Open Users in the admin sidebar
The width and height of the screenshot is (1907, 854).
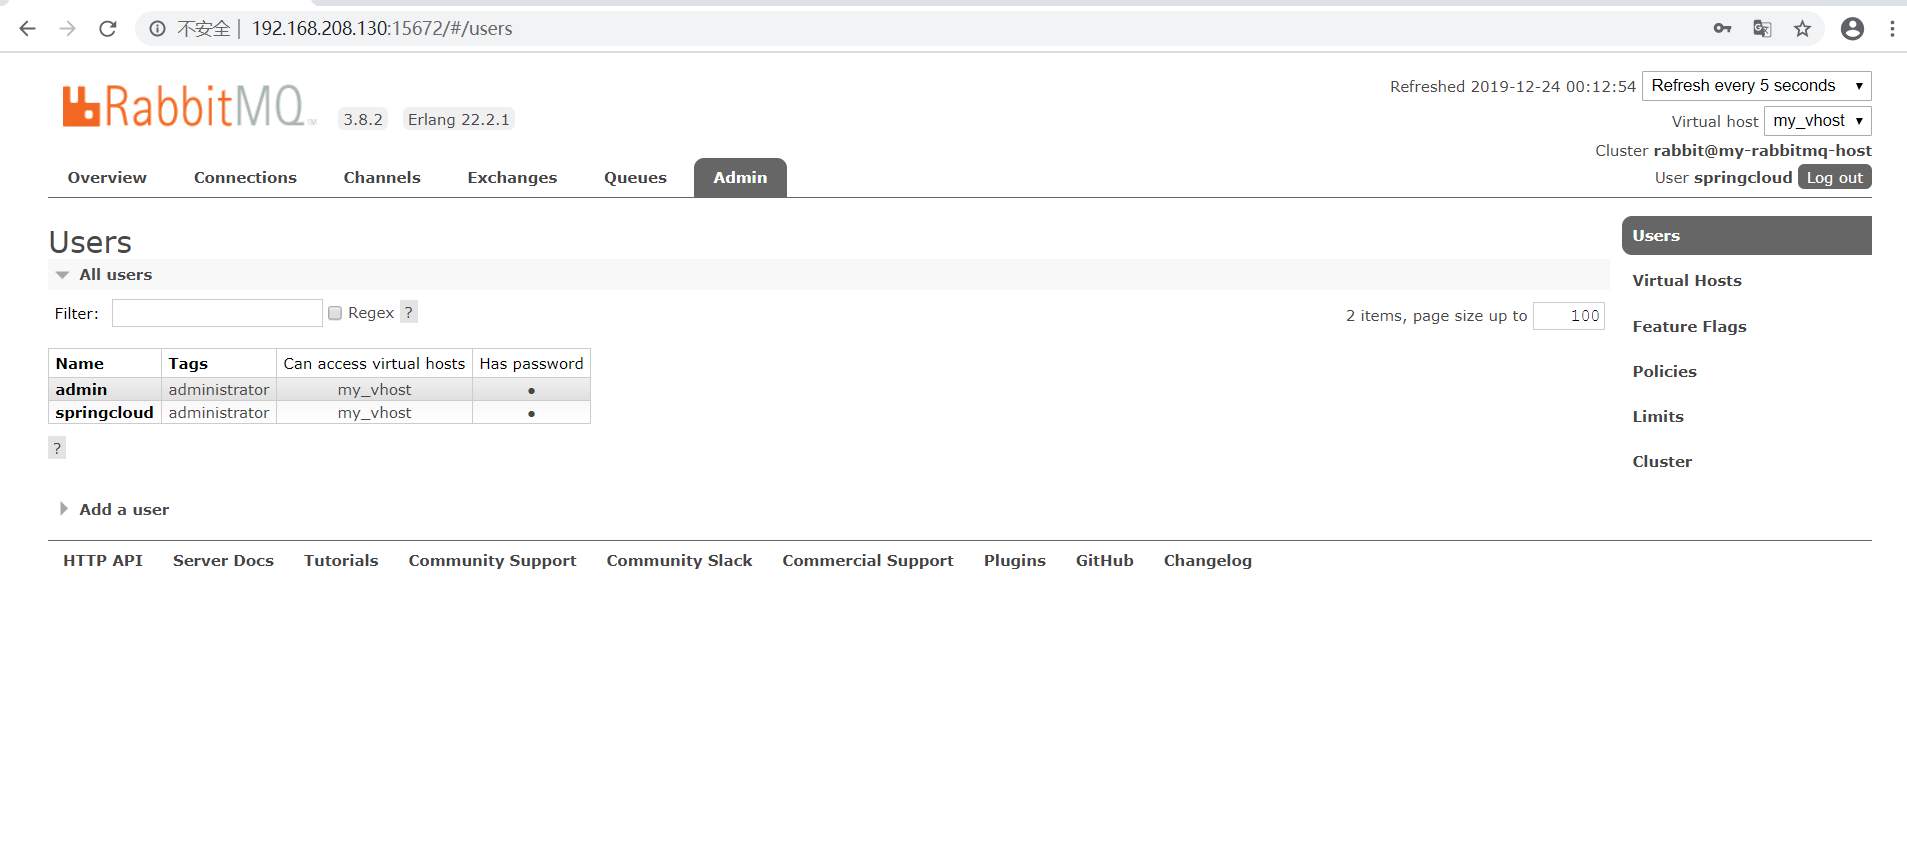pyautogui.click(x=1746, y=236)
